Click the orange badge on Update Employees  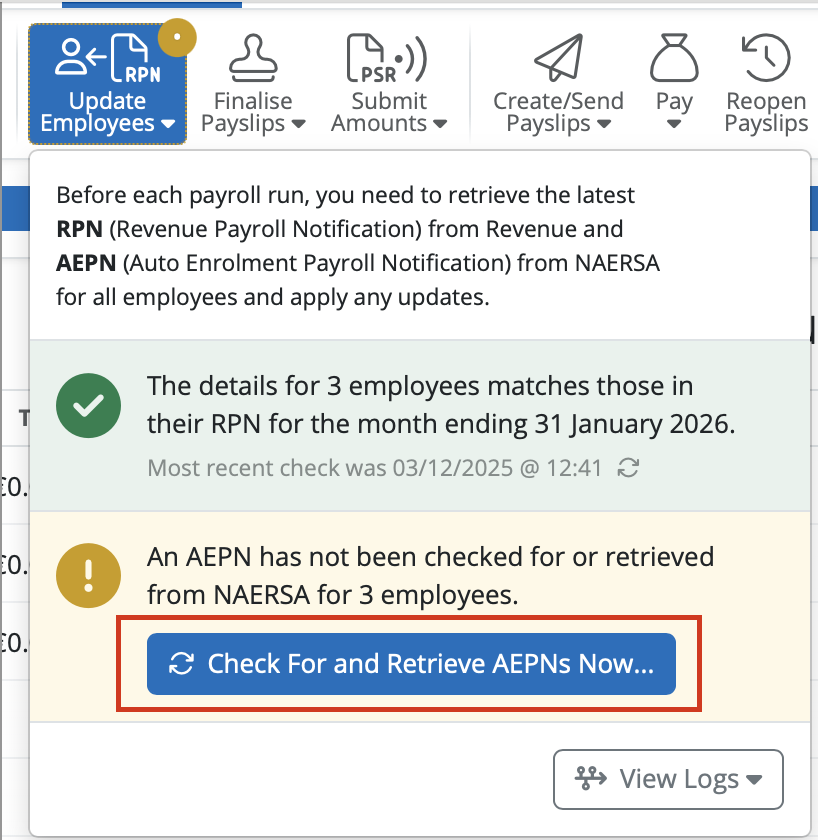coord(177,38)
